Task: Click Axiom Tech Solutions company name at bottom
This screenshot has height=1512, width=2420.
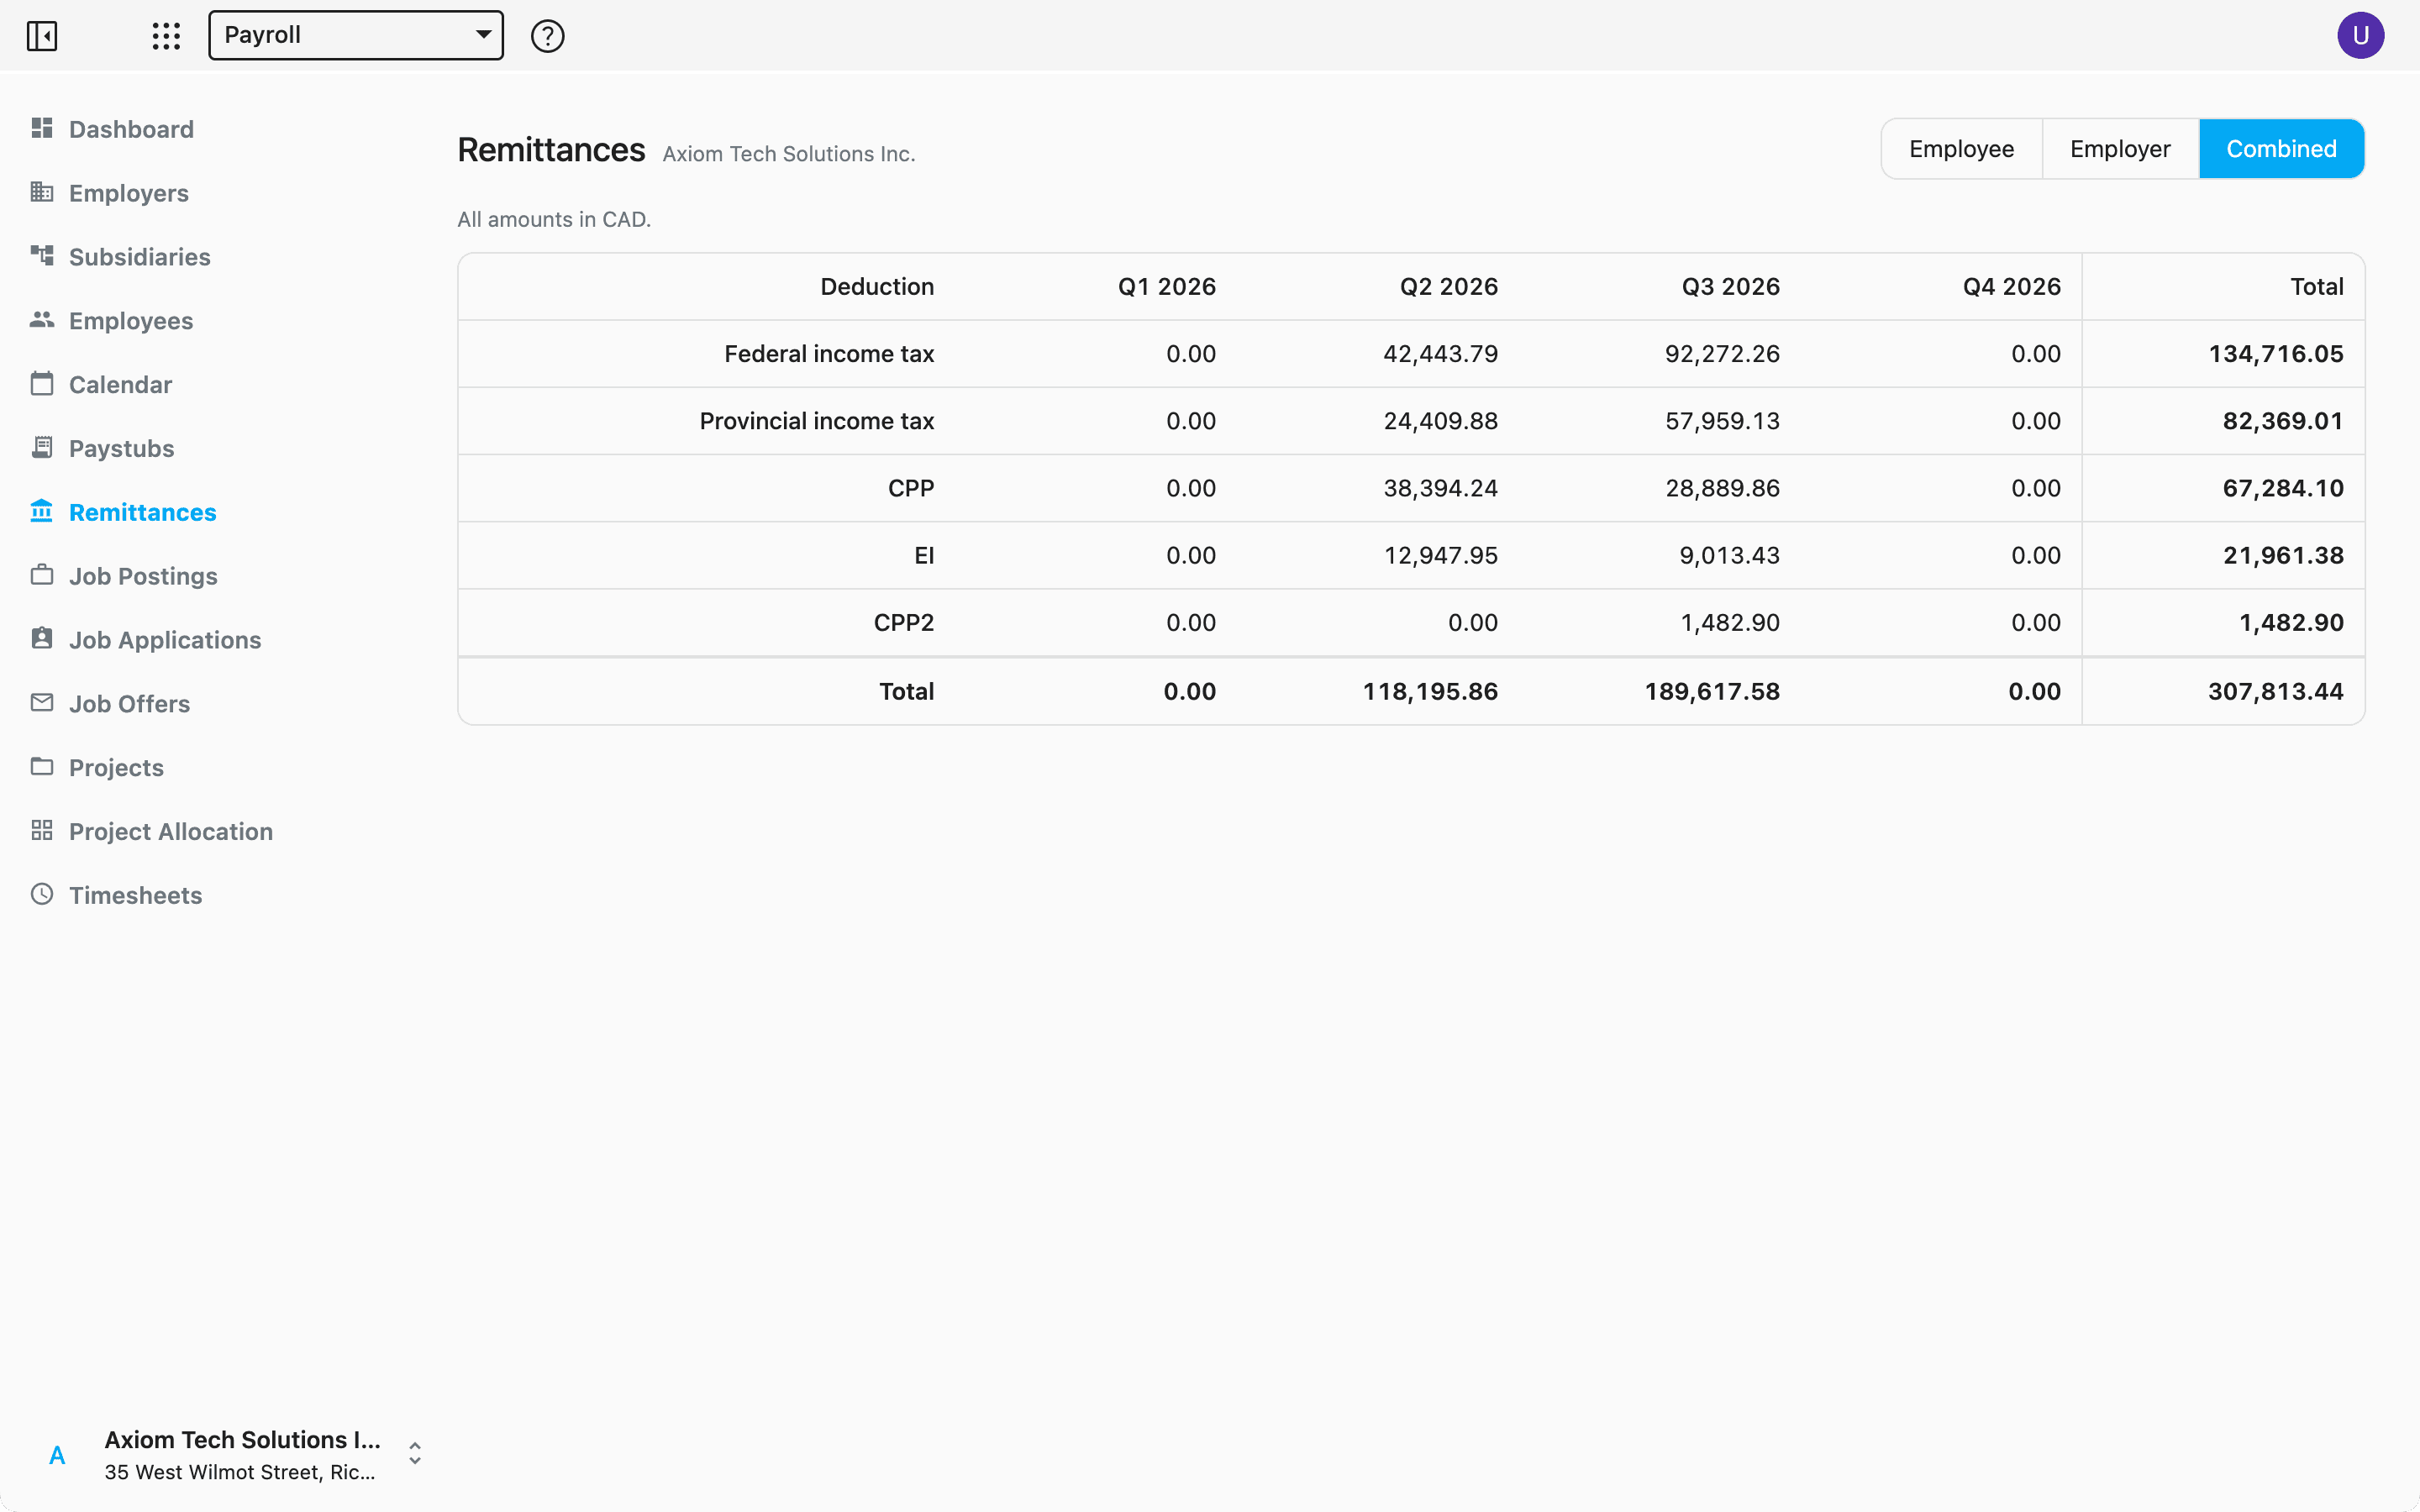Action: coord(243,1439)
